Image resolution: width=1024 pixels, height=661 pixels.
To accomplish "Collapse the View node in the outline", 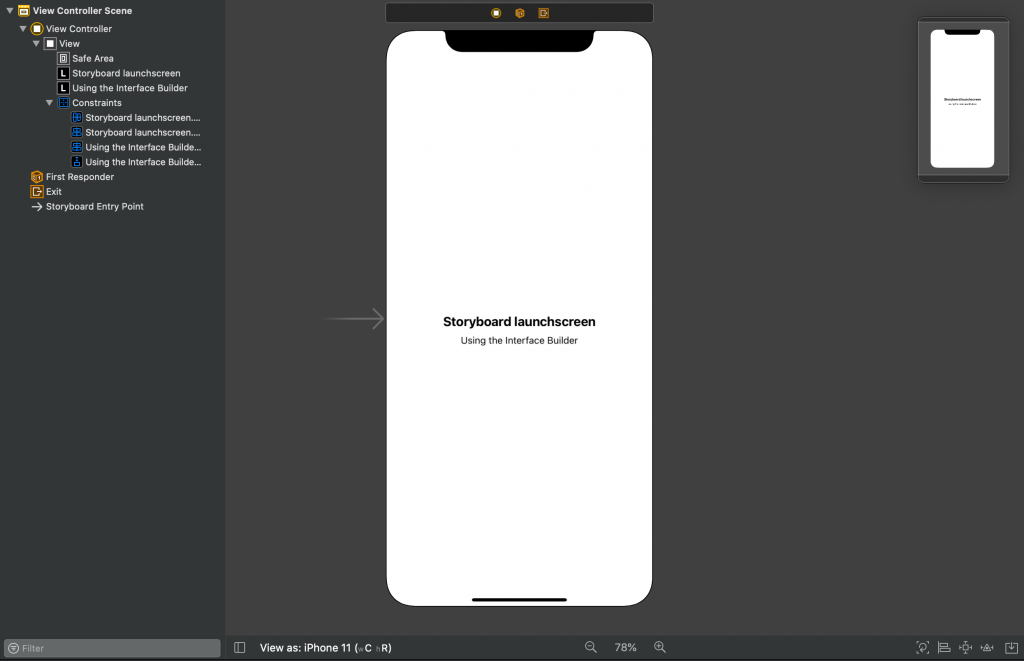I will pos(37,44).
